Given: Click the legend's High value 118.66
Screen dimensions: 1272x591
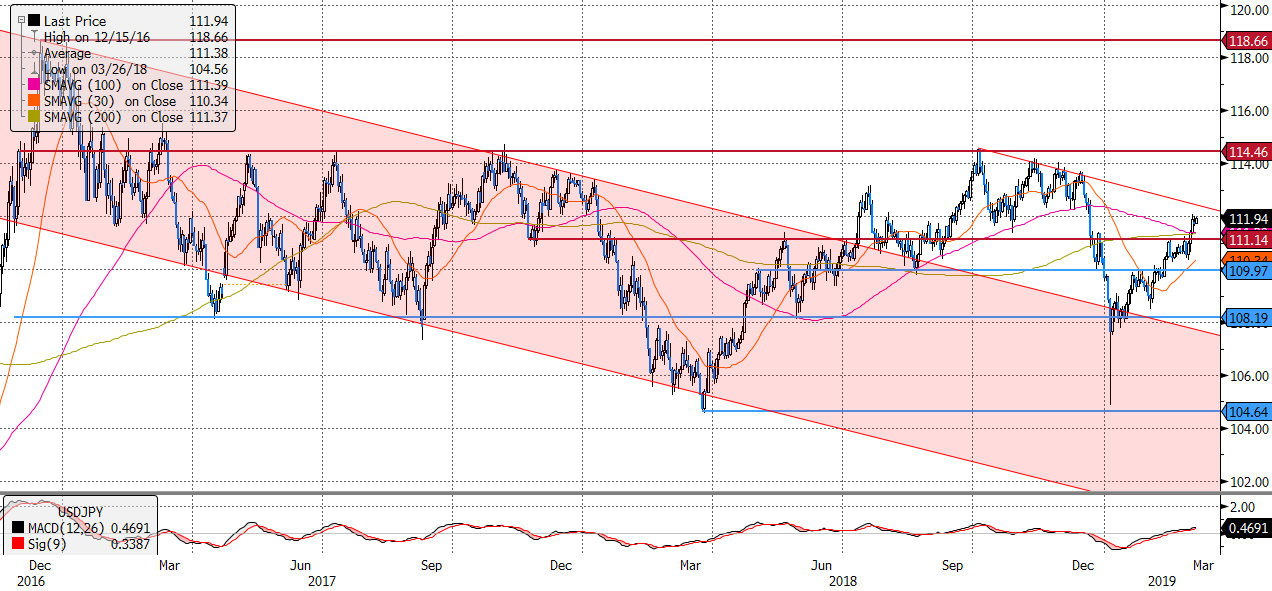Looking at the screenshot, I should 208,37.
